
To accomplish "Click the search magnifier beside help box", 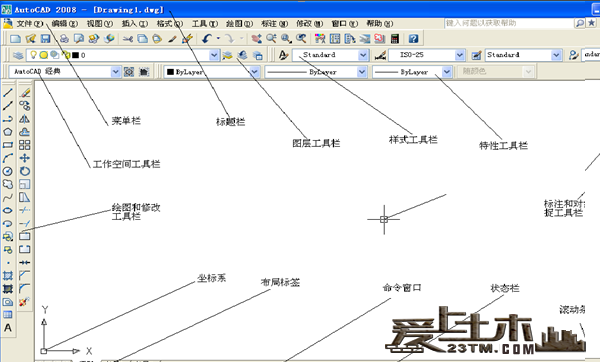I will (580, 23).
